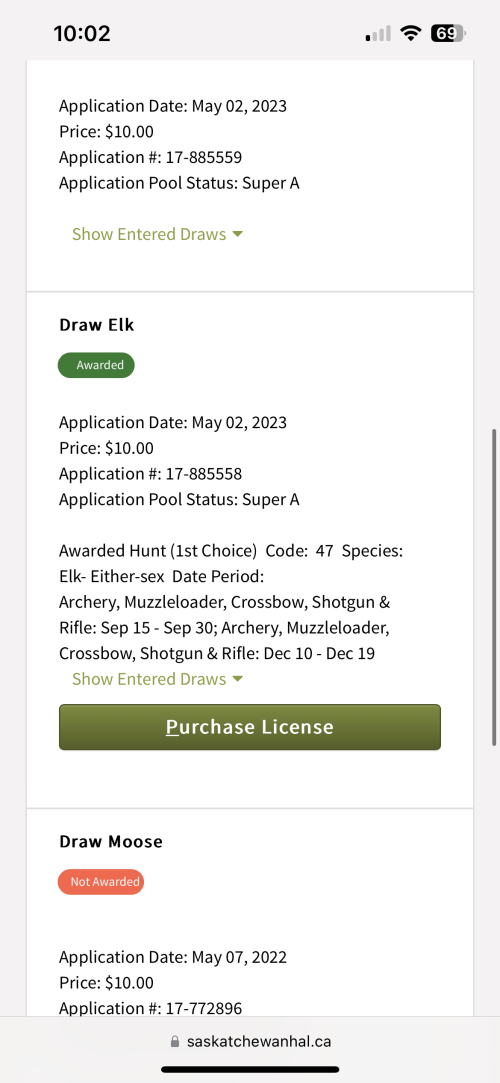500x1083 pixels.
Task: Click the lock icon in the address bar
Action: tap(175, 1042)
